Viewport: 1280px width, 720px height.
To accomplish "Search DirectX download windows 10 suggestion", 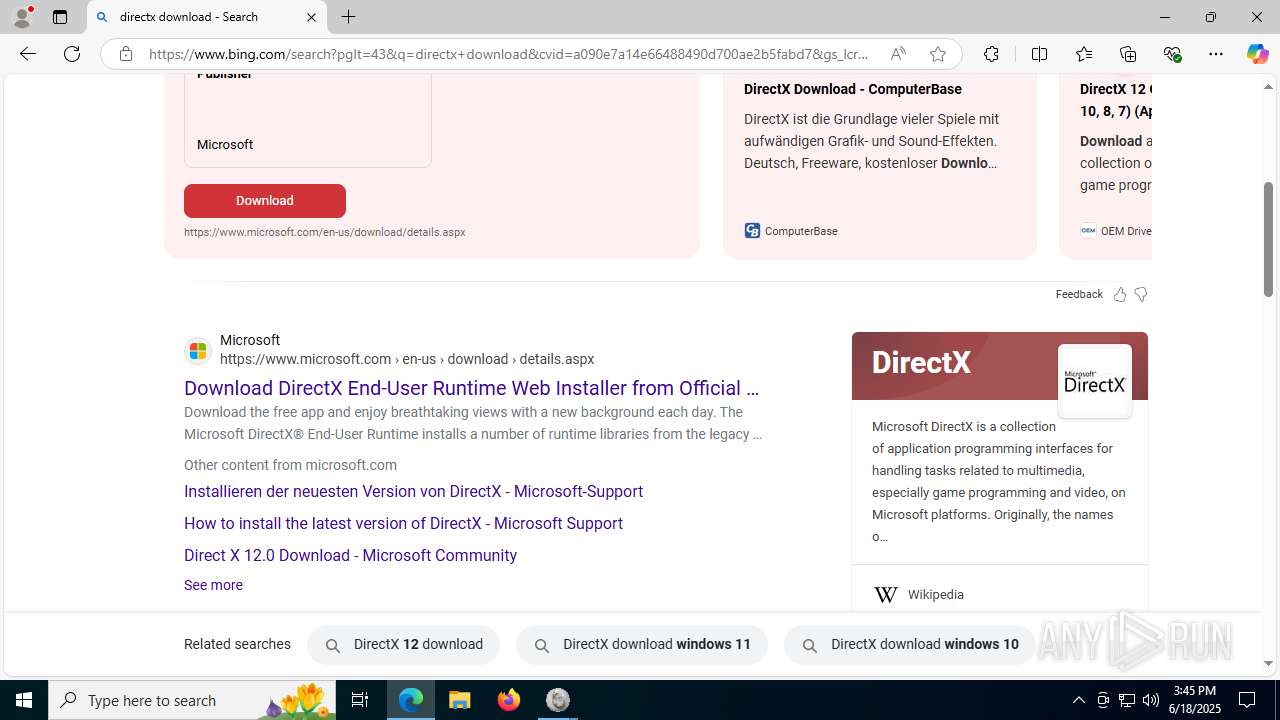I will point(910,645).
